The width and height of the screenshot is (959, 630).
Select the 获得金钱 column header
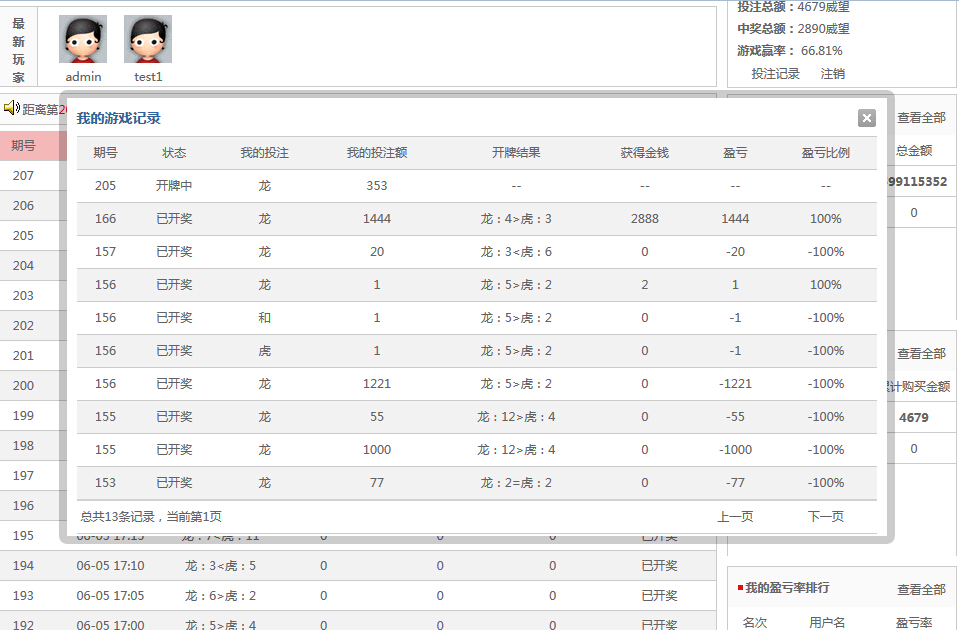645,153
